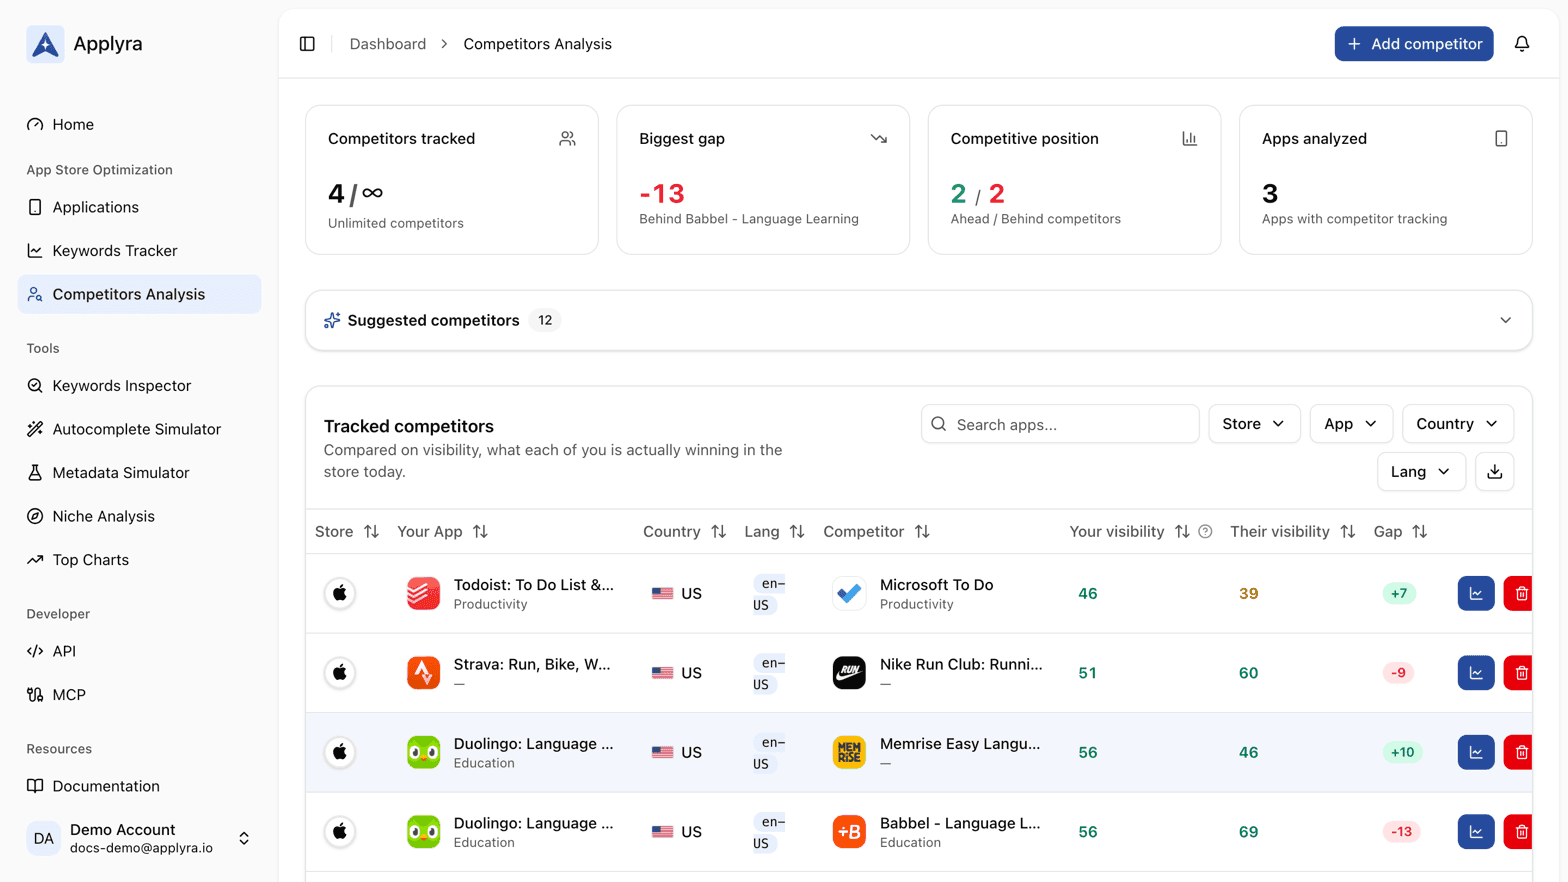Image resolution: width=1568 pixels, height=882 pixels.
Task: Click the Biggest gap trend icon
Action: point(878,139)
